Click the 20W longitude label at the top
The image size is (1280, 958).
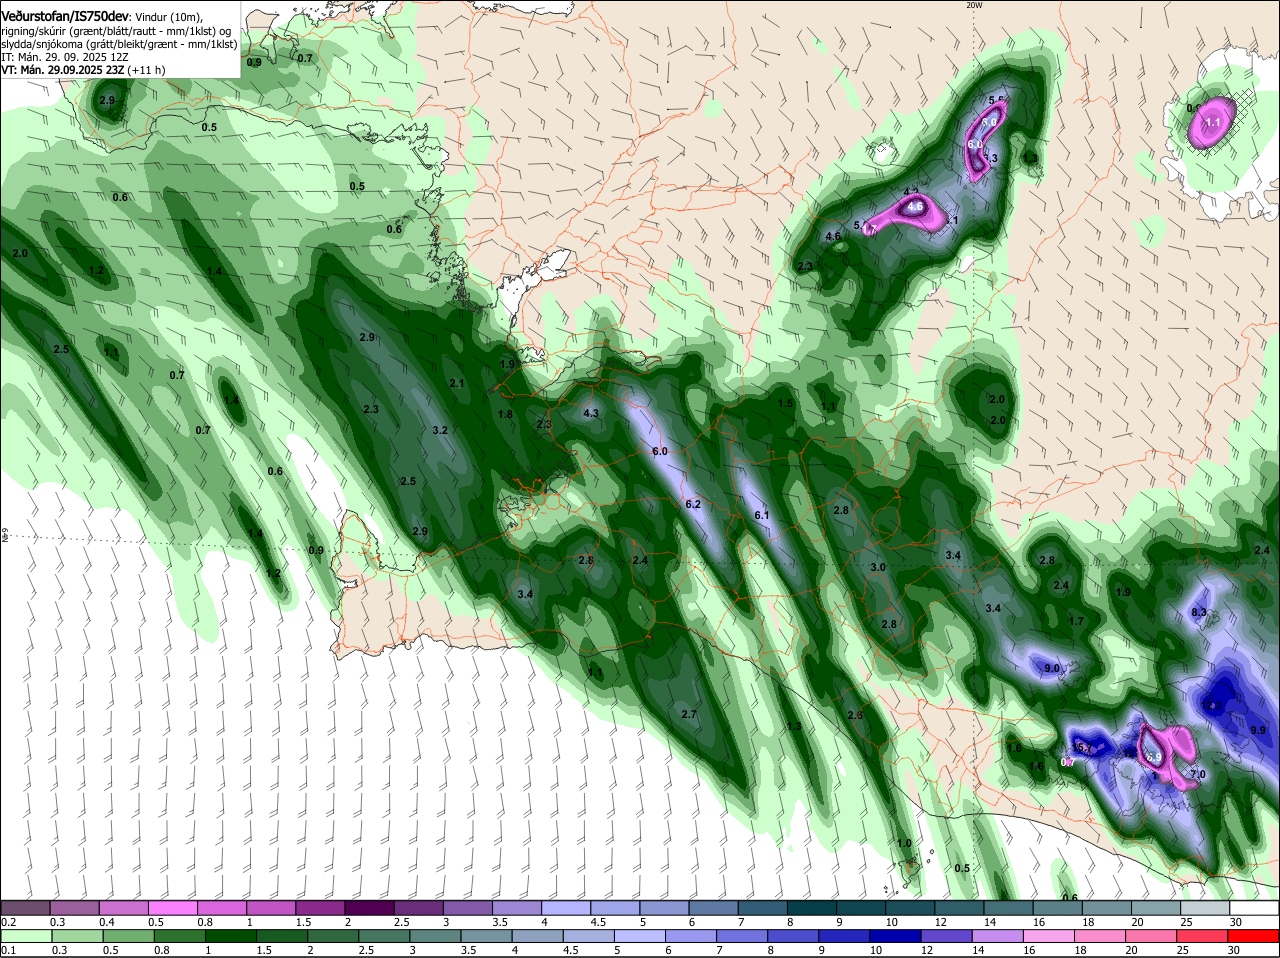click(x=974, y=5)
